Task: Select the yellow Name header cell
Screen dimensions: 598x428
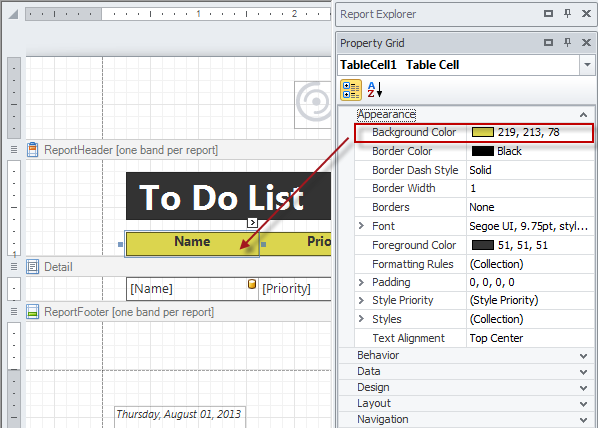Action: (192, 243)
